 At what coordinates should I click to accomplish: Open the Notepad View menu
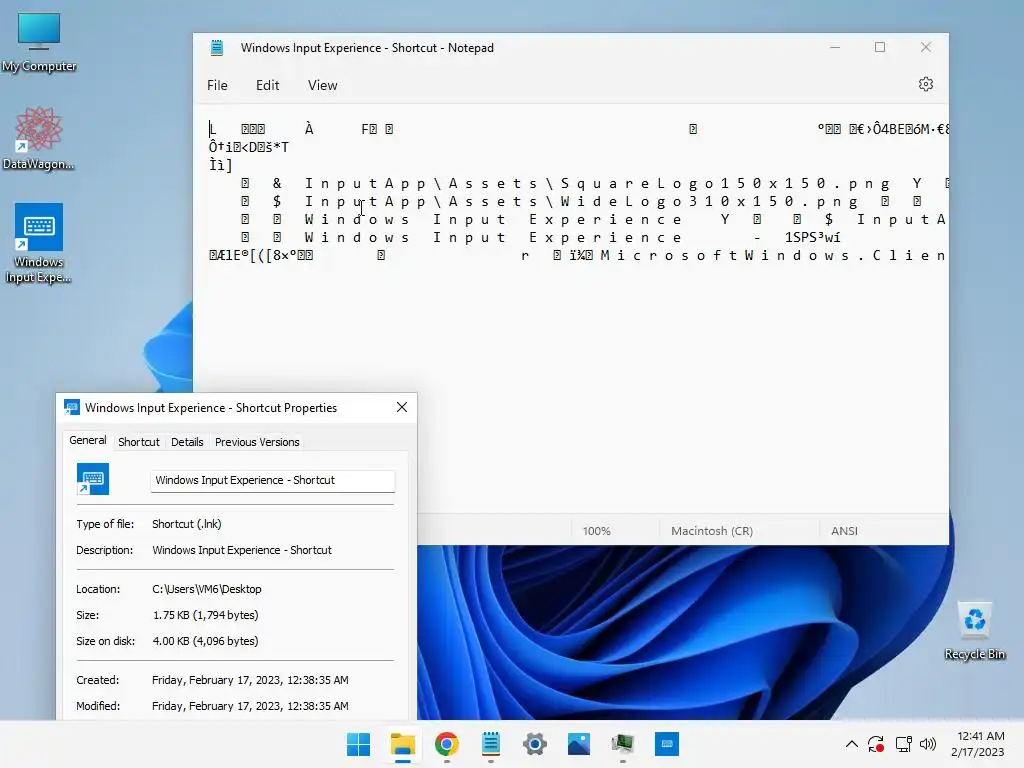(x=323, y=86)
